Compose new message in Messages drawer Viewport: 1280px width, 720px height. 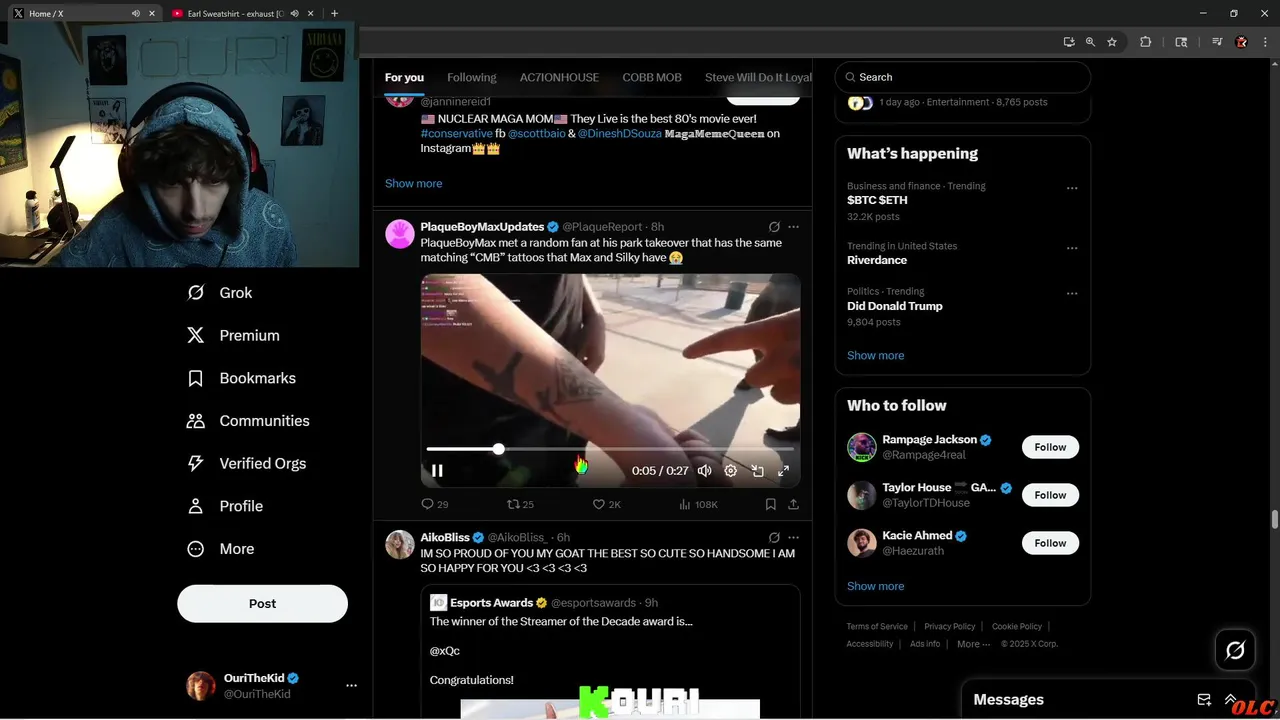[x=1204, y=700]
